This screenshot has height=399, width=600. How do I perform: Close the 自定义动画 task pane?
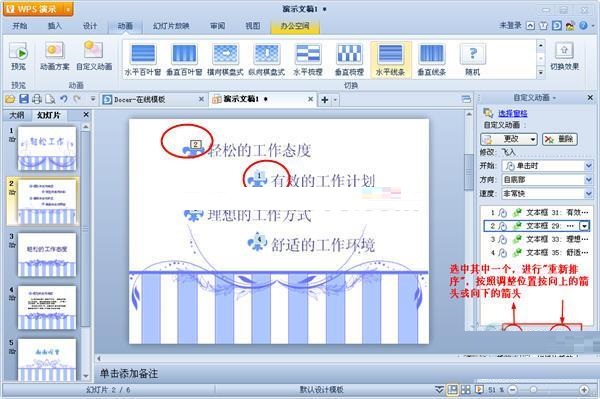(x=590, y=98)
